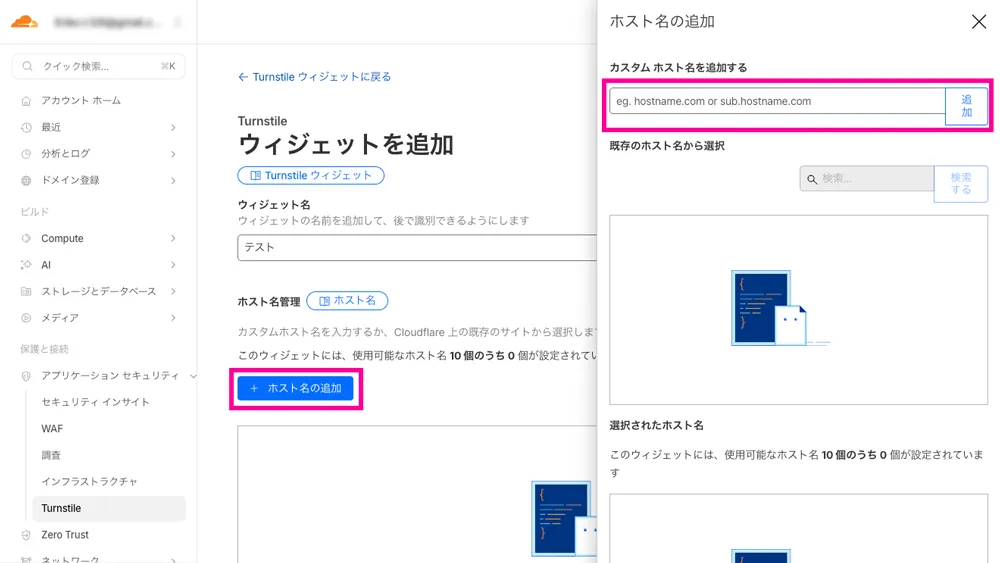
Task: Click the Zero Trust shield icon
Action: 26,535
